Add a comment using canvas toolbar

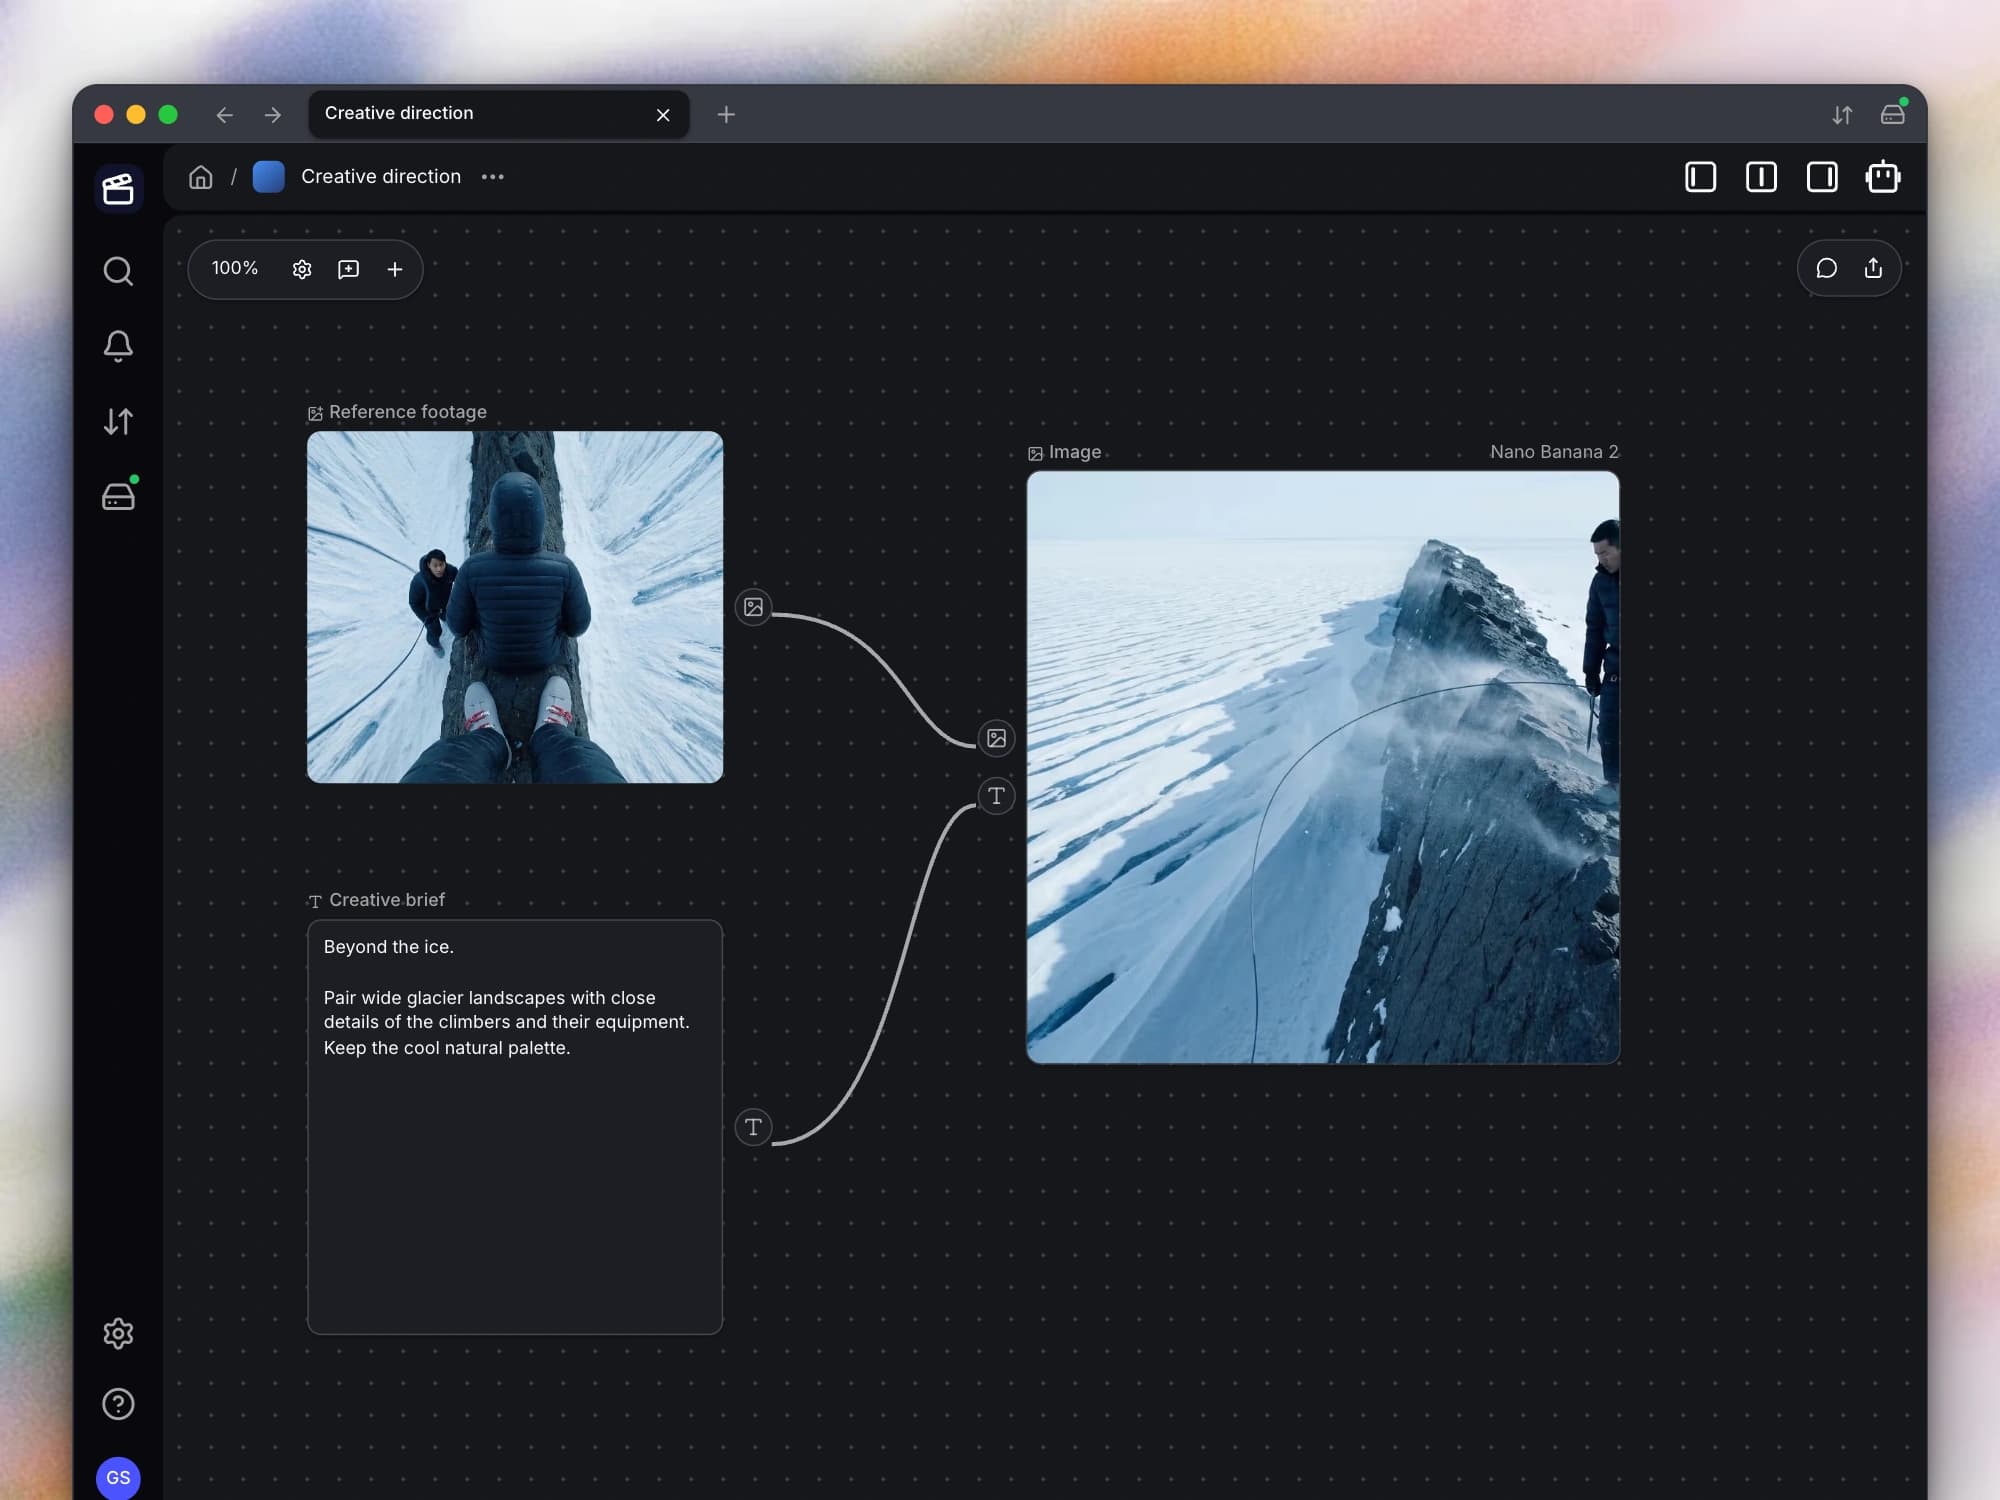(x=348, y=269)
